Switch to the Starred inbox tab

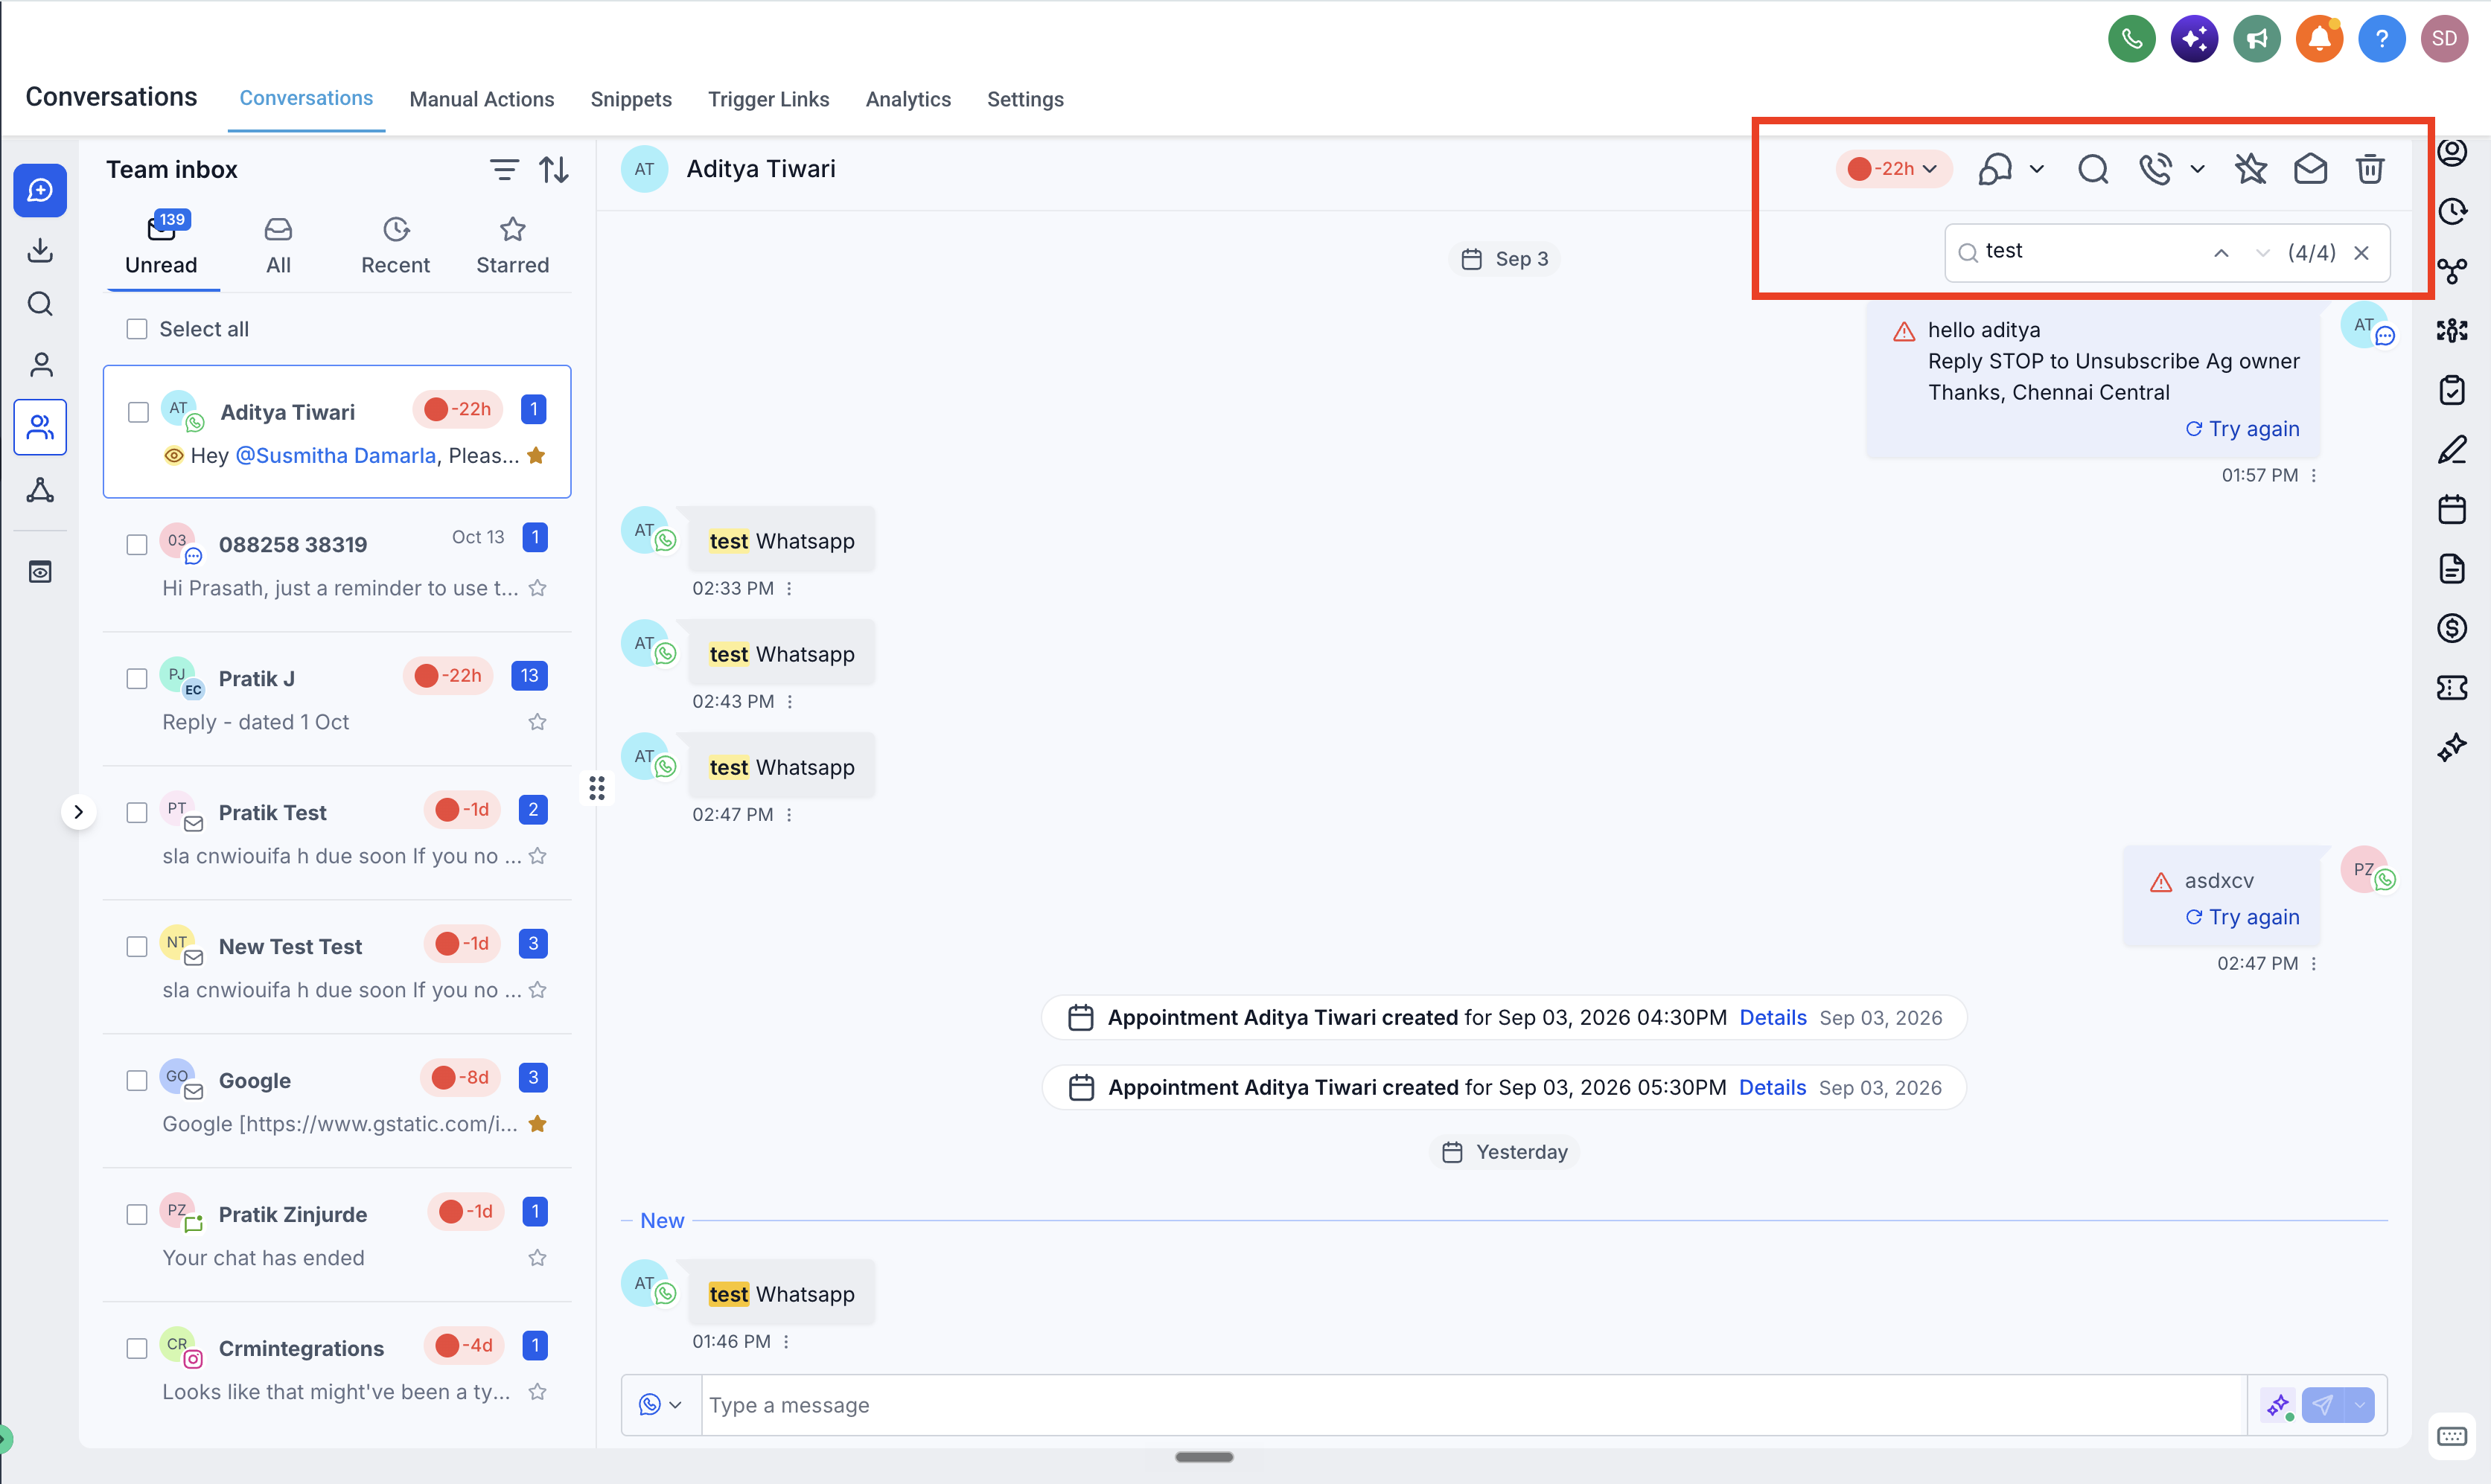[x=512, y=246]
